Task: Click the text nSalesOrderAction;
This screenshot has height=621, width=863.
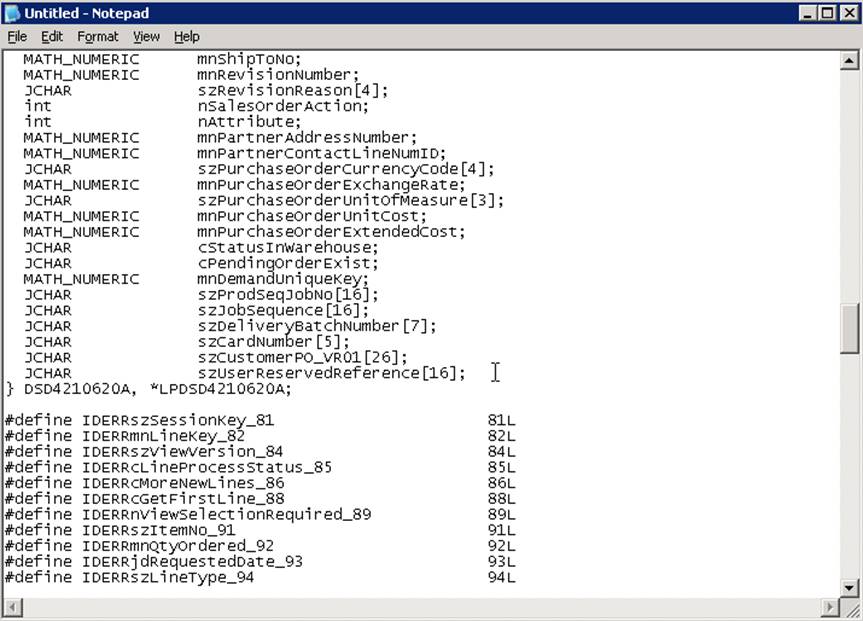Action: click(283, 106)
